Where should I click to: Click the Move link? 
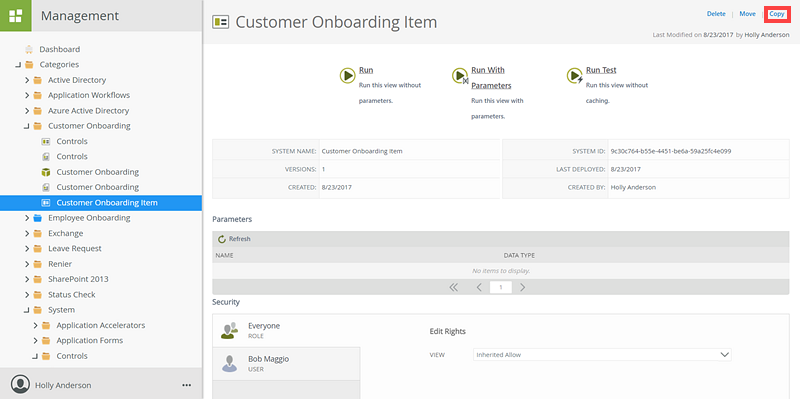tap(747, 14)
